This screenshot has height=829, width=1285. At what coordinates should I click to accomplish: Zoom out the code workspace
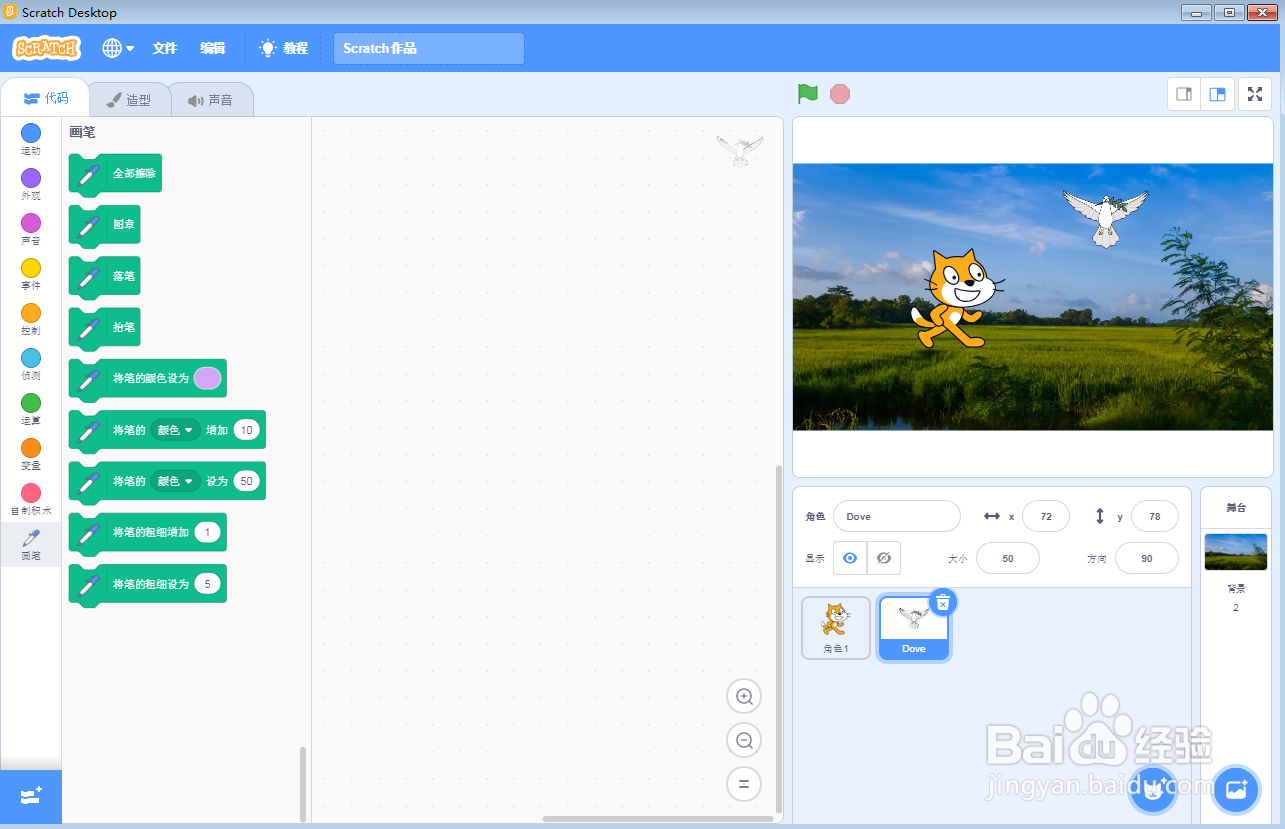coord(744,740)
